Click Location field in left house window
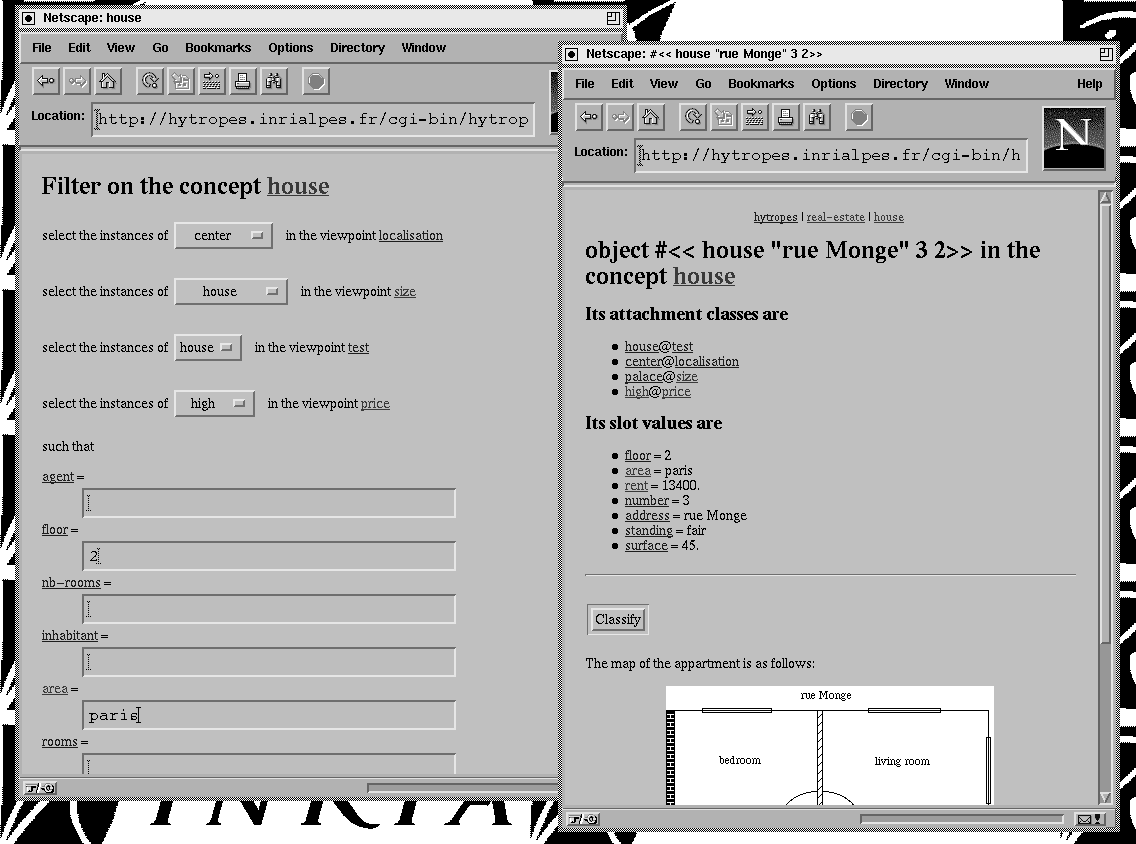 coord(313,120)
